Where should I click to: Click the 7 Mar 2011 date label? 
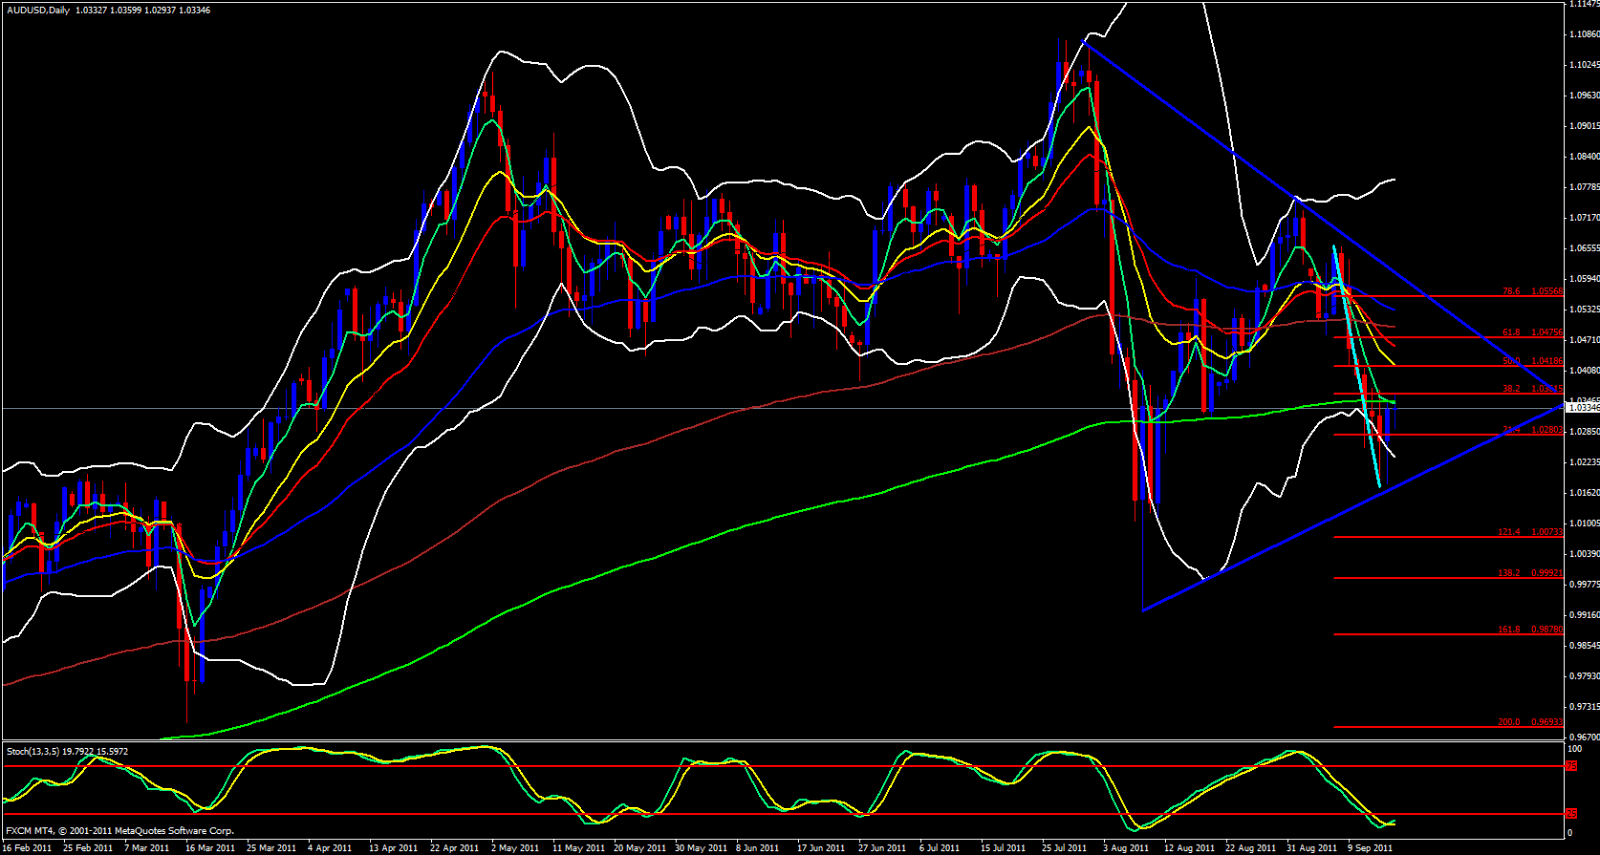coord(147,848)
